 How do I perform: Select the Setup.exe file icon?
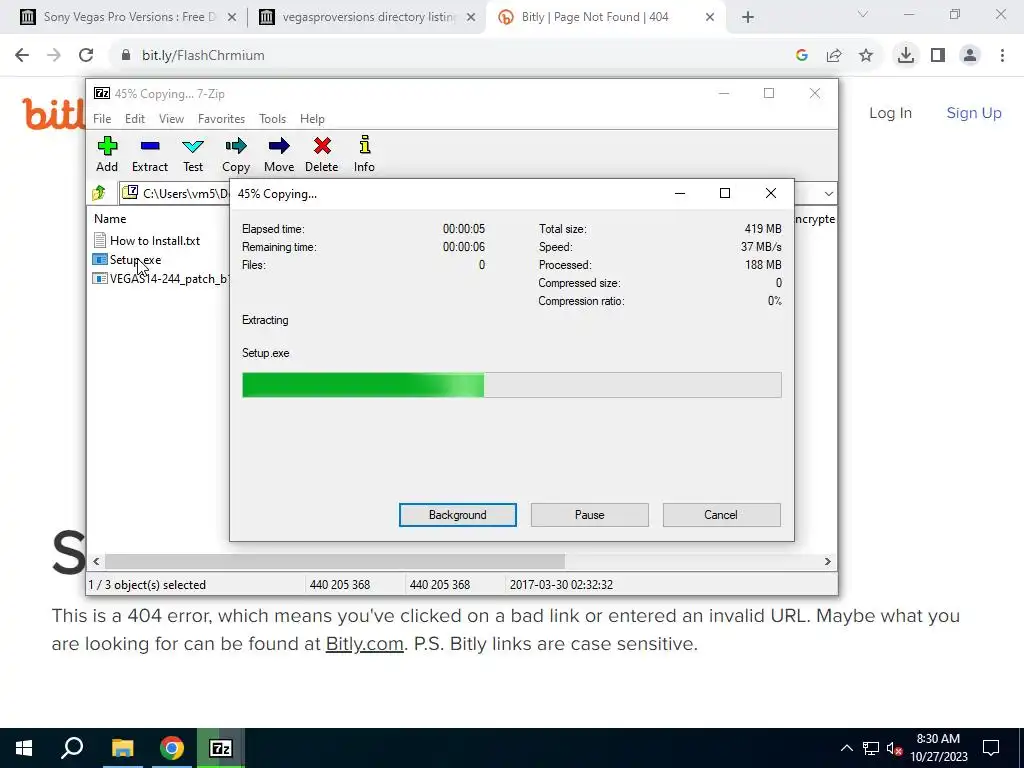[100, 259]
